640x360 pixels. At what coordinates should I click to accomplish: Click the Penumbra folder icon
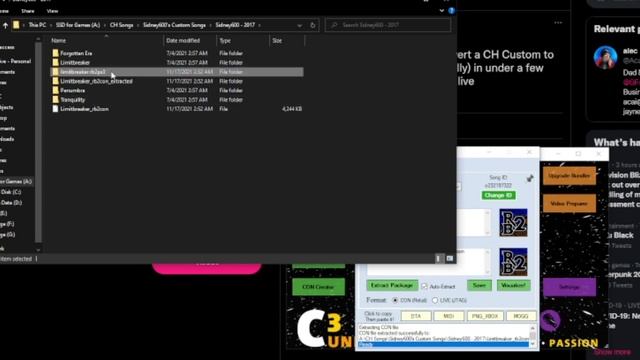point(55,90)
